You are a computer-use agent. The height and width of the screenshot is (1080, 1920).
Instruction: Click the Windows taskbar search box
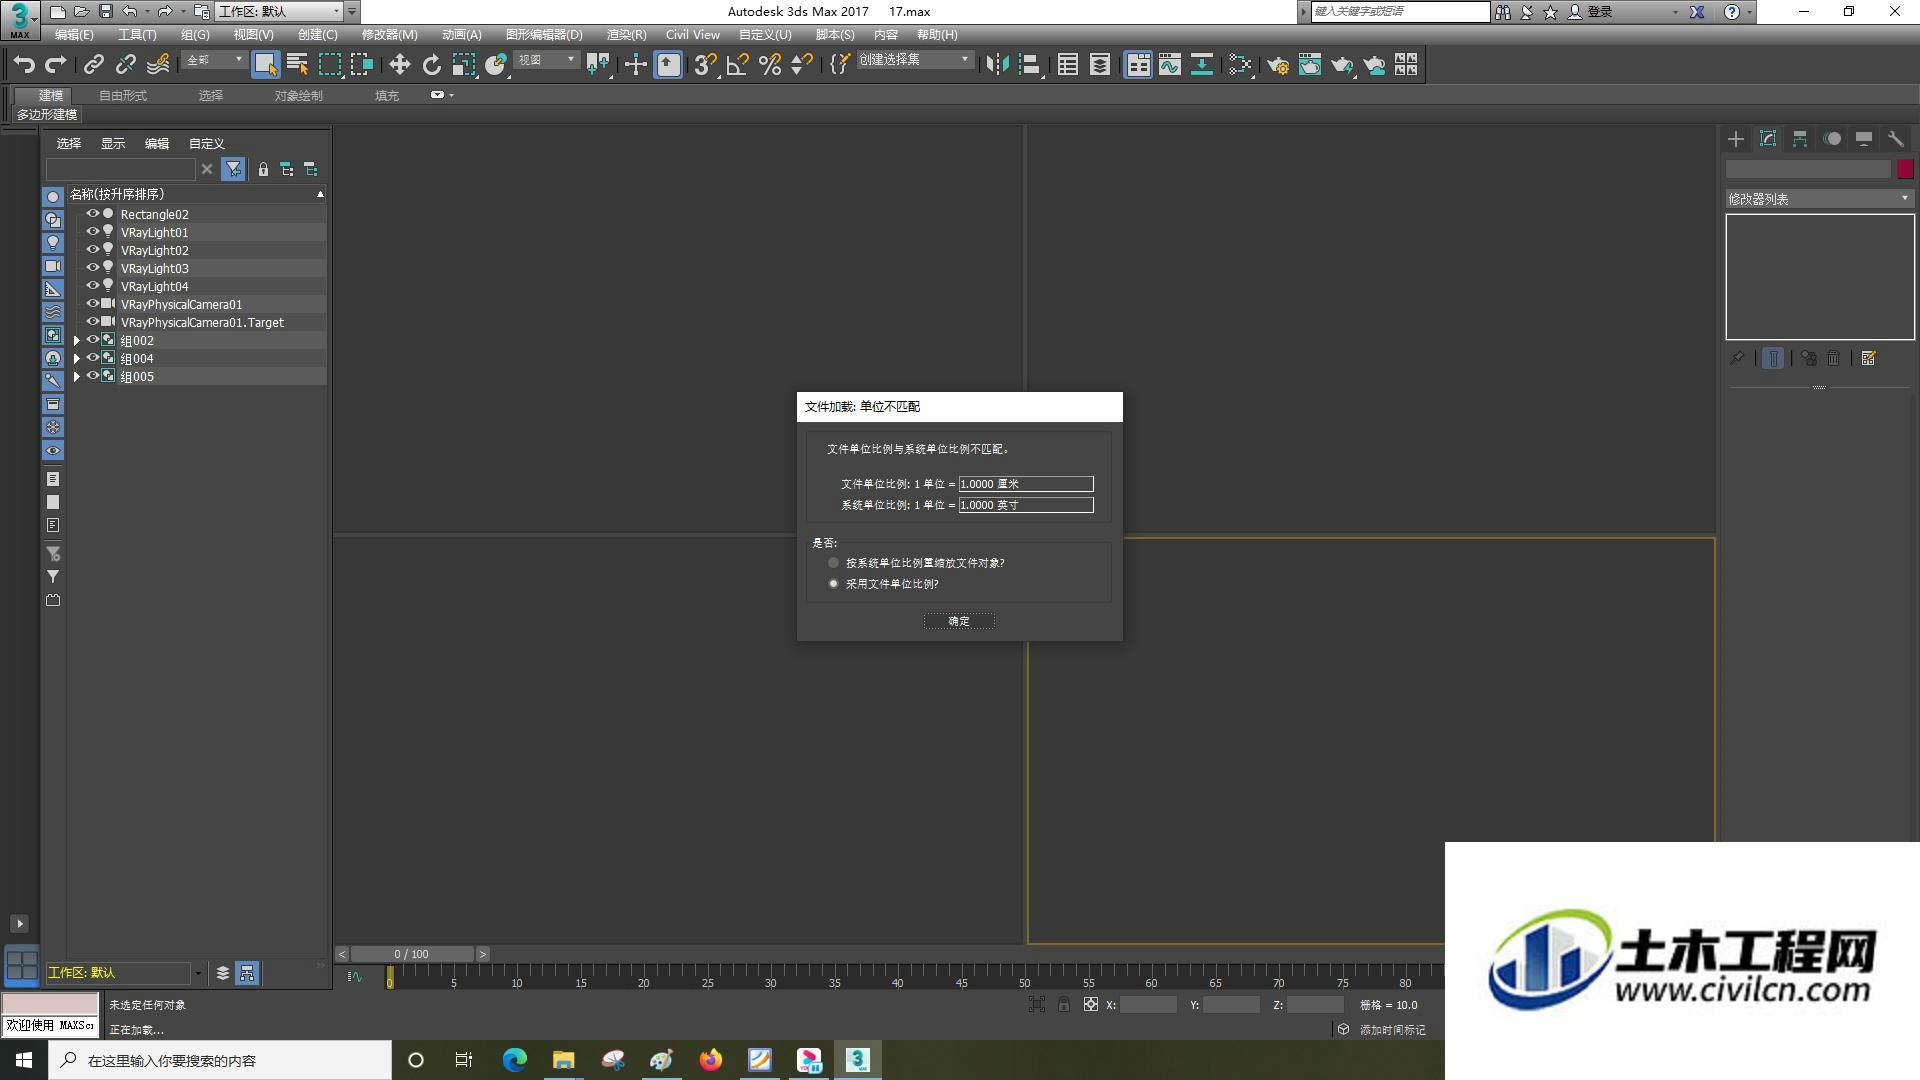tap(221, 1060)
